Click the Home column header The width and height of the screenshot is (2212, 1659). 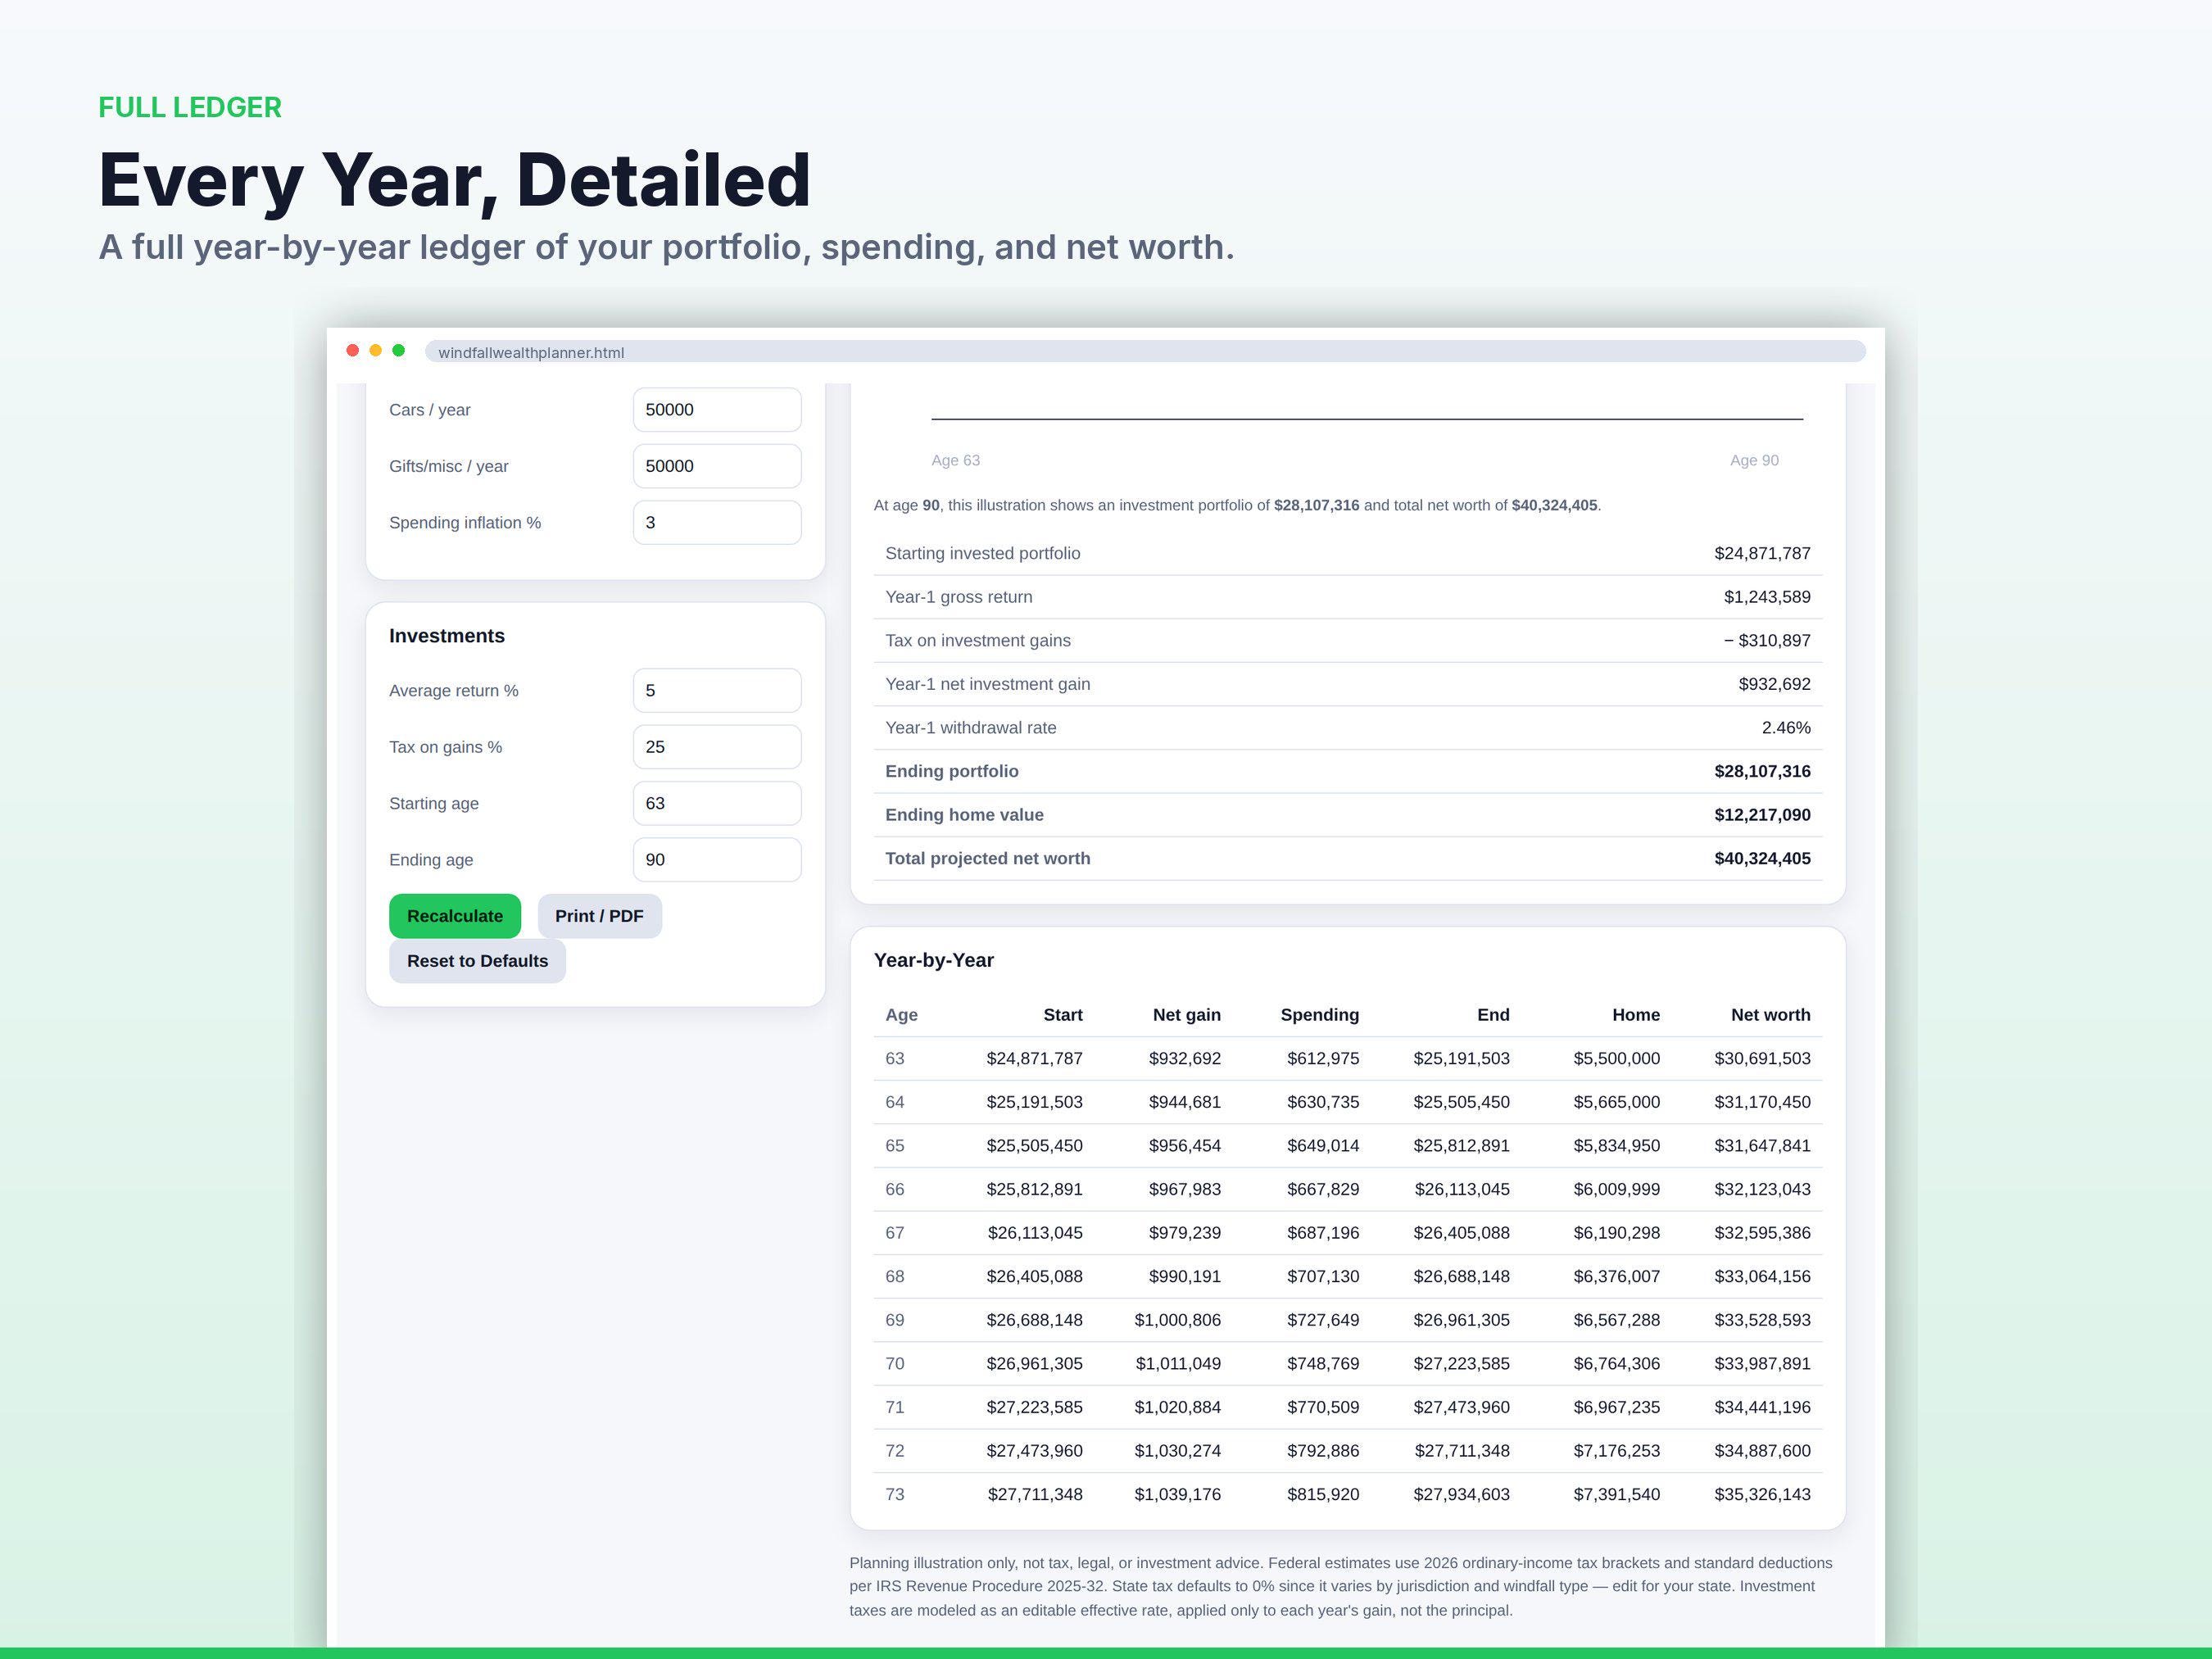point(1636,1015)
